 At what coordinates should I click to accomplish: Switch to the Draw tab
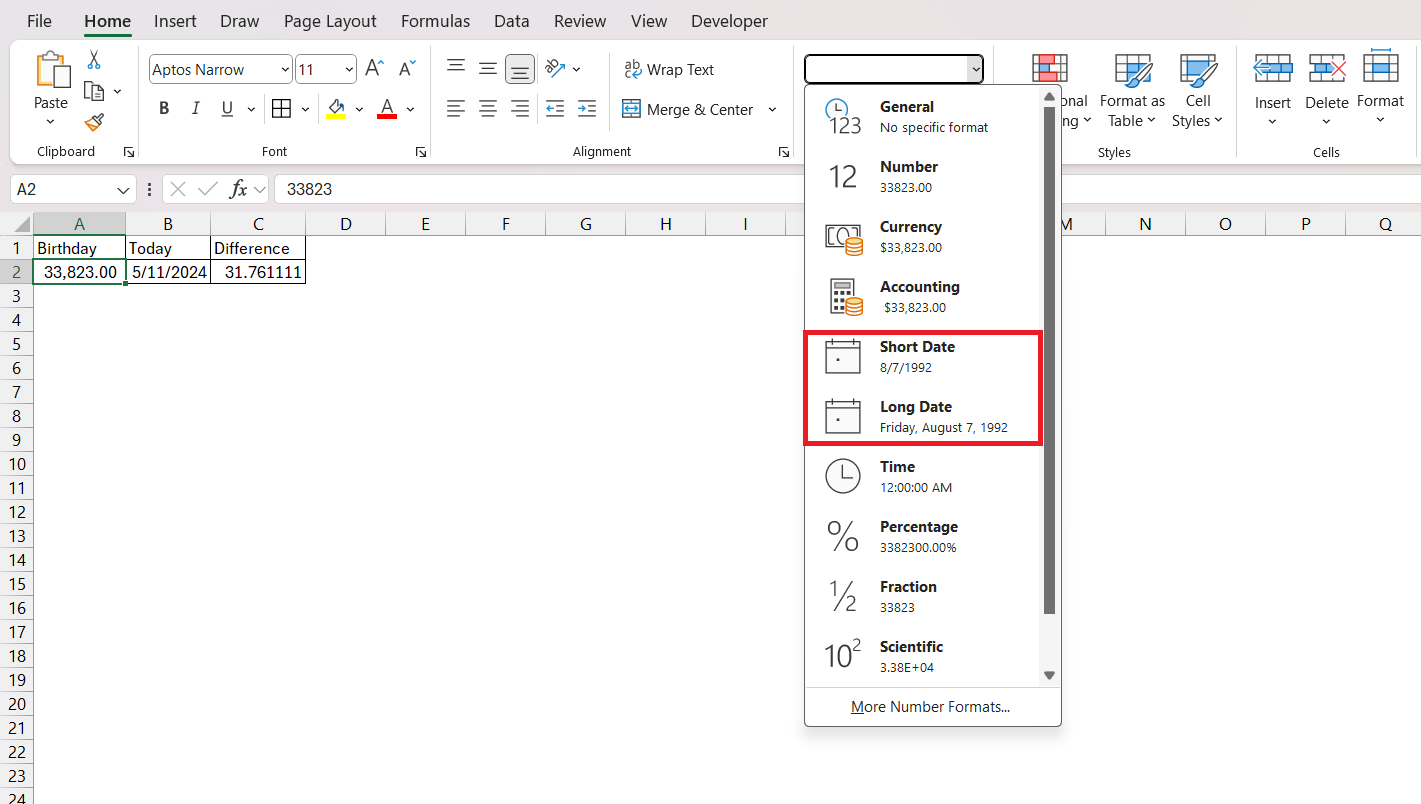[x=239, y=21]
